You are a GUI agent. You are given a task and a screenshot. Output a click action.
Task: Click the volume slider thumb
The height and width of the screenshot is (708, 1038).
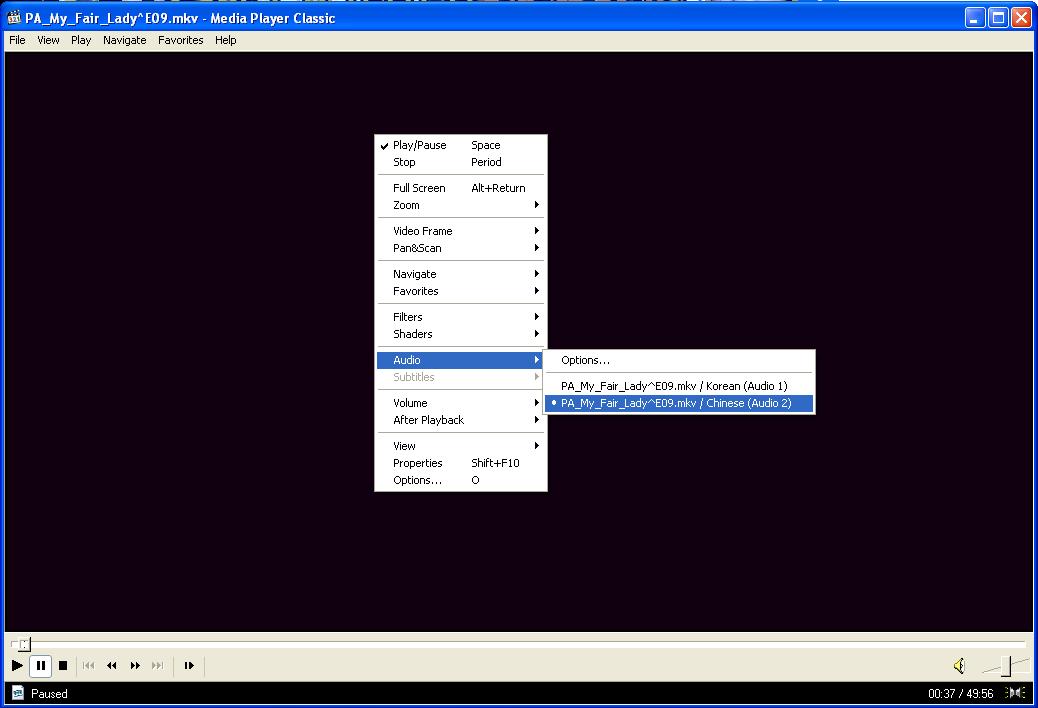tap(1006, 666)
